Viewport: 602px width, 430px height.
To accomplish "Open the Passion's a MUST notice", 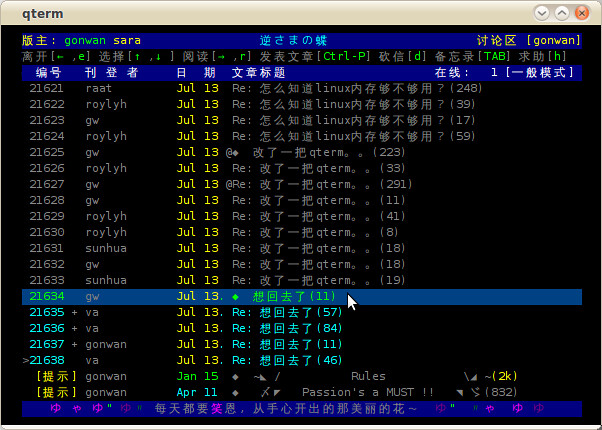I will tap(302, 392).
